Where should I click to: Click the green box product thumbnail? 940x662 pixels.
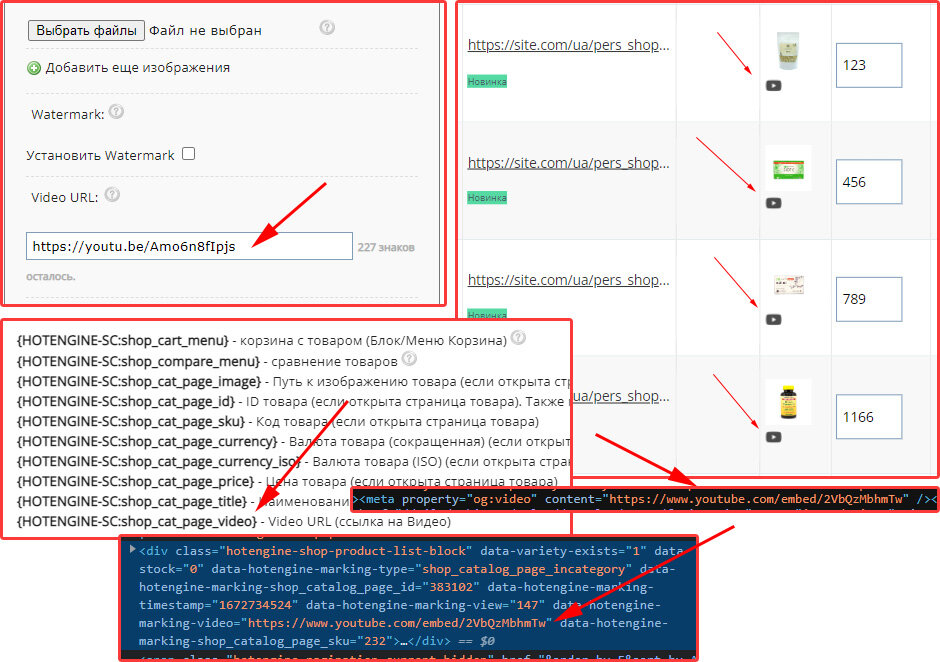pyautogui.click(x=788, y=169)
